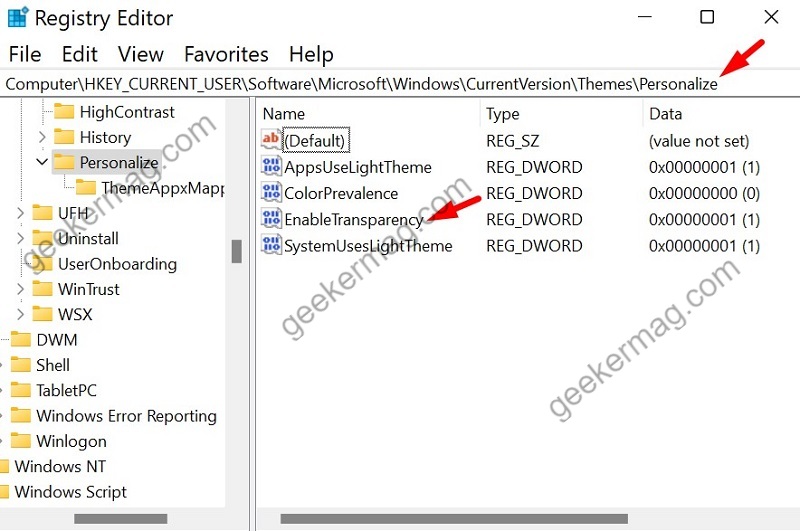800x531 pixels.
Task: Expand the History tree node
Action: click(x=42, y=137)
